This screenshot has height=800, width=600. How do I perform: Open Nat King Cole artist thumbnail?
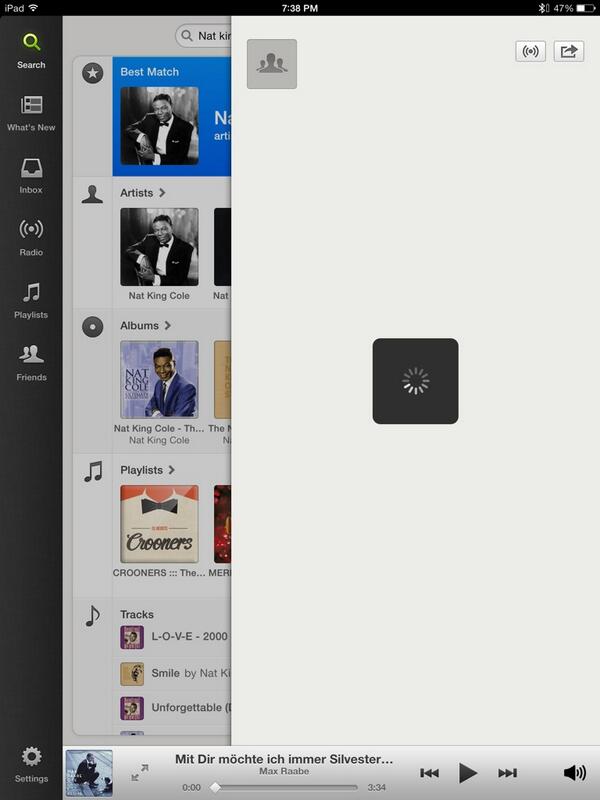(x=159, y=247)
